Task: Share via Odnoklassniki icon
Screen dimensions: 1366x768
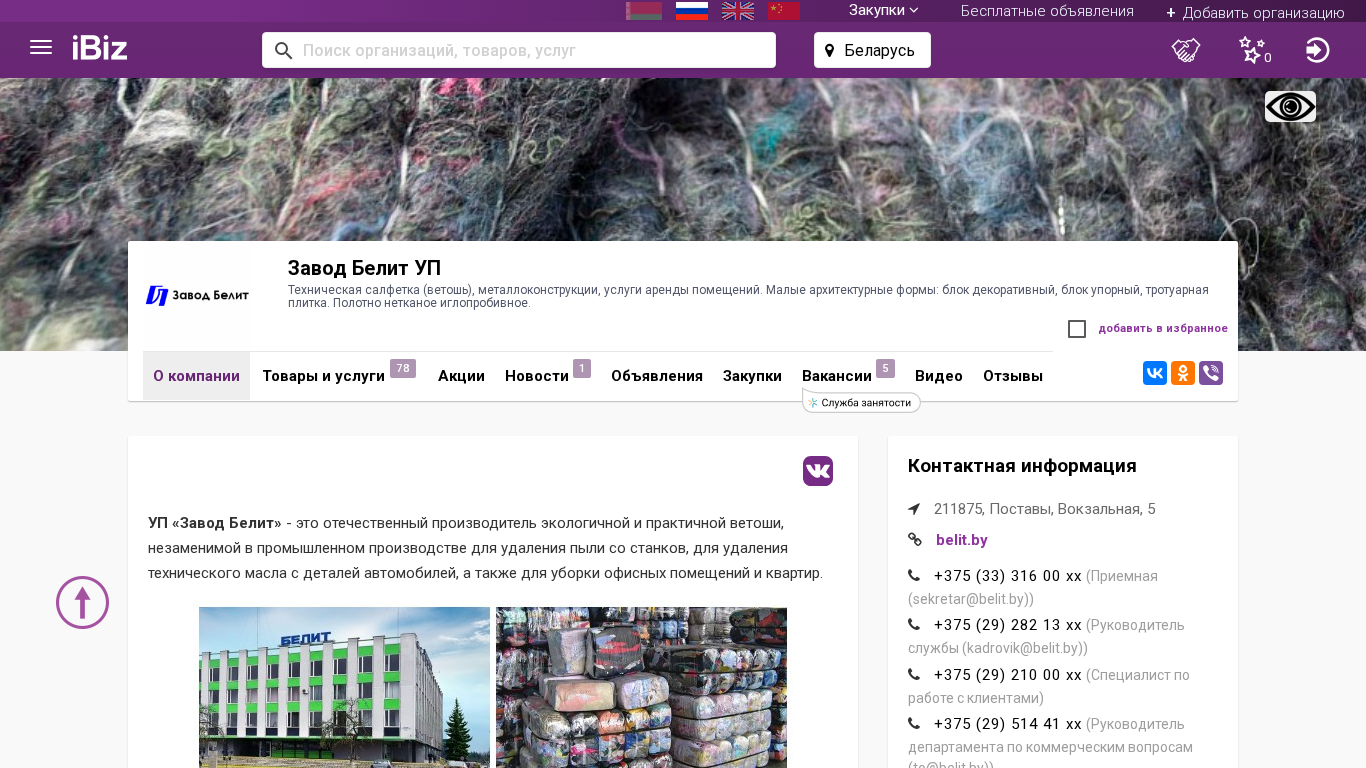Action: pyautogui.click(x=1183, y=373)
